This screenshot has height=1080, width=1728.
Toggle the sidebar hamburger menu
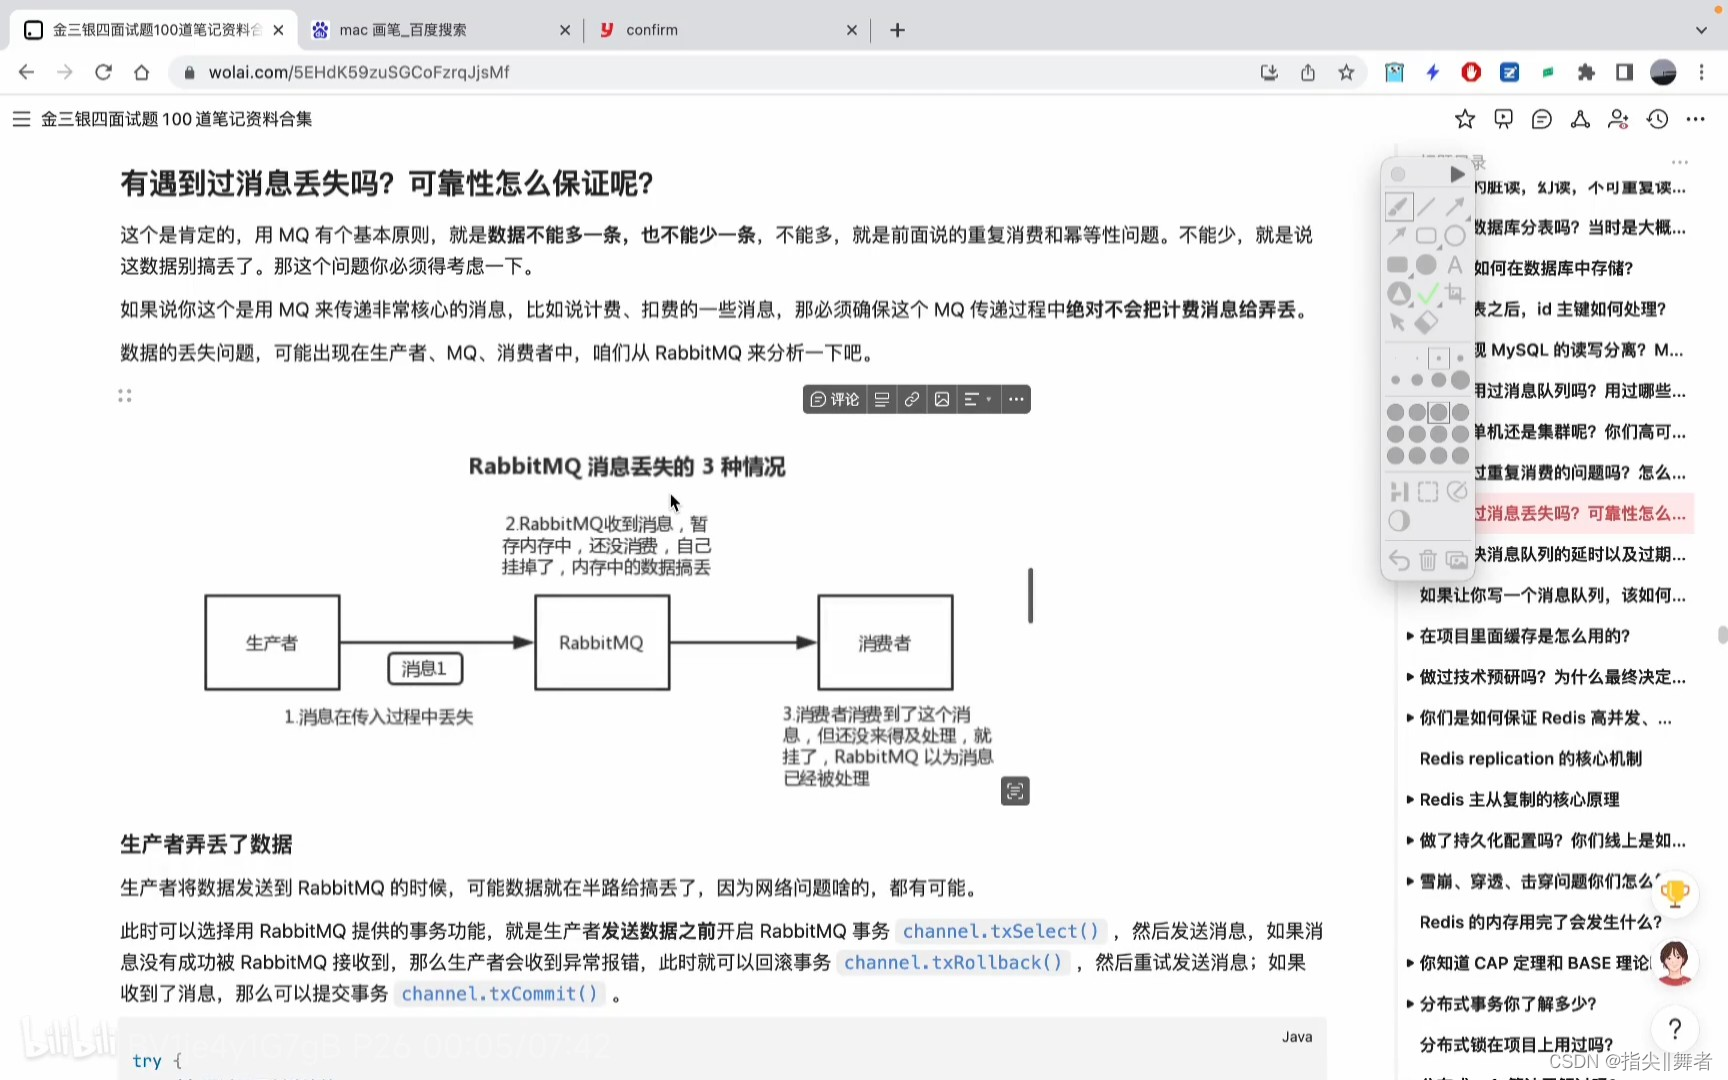(x=21, y=119)
